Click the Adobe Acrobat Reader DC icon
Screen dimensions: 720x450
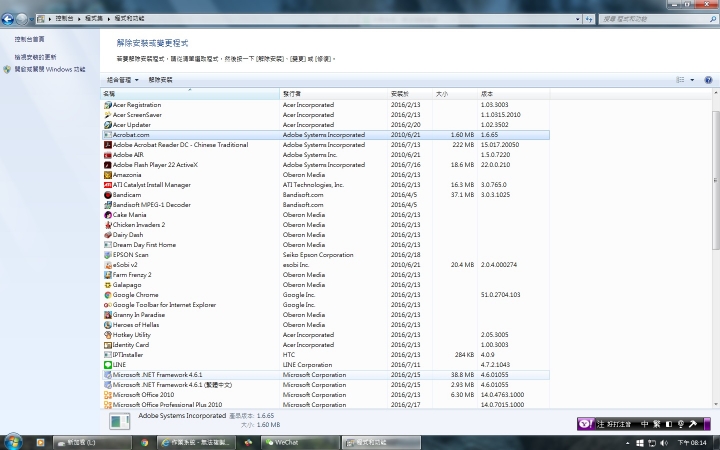(x=108, y=145)
